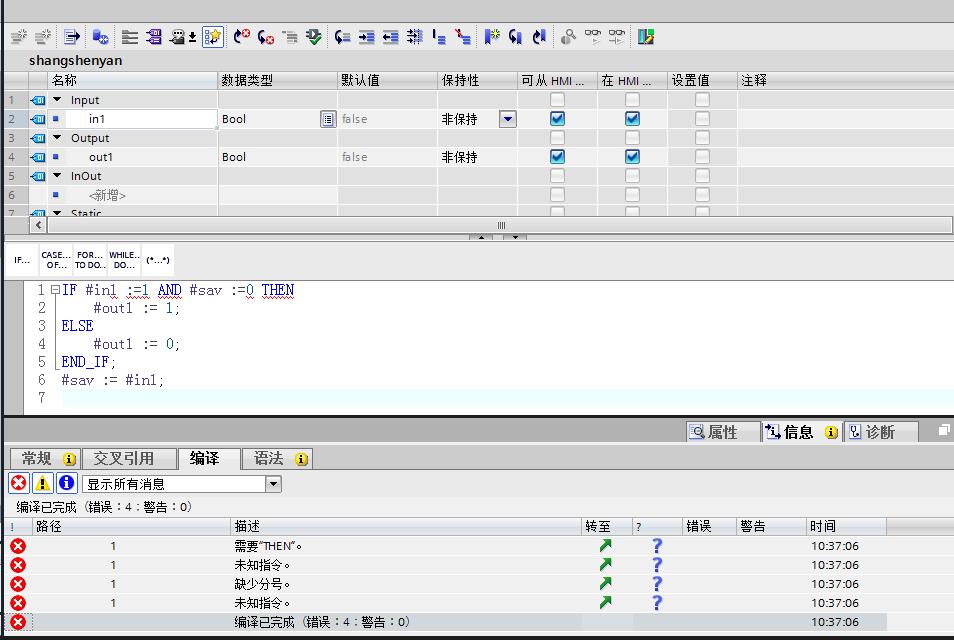Click the document-with-arrow toolbar icon

coord(72,37)
